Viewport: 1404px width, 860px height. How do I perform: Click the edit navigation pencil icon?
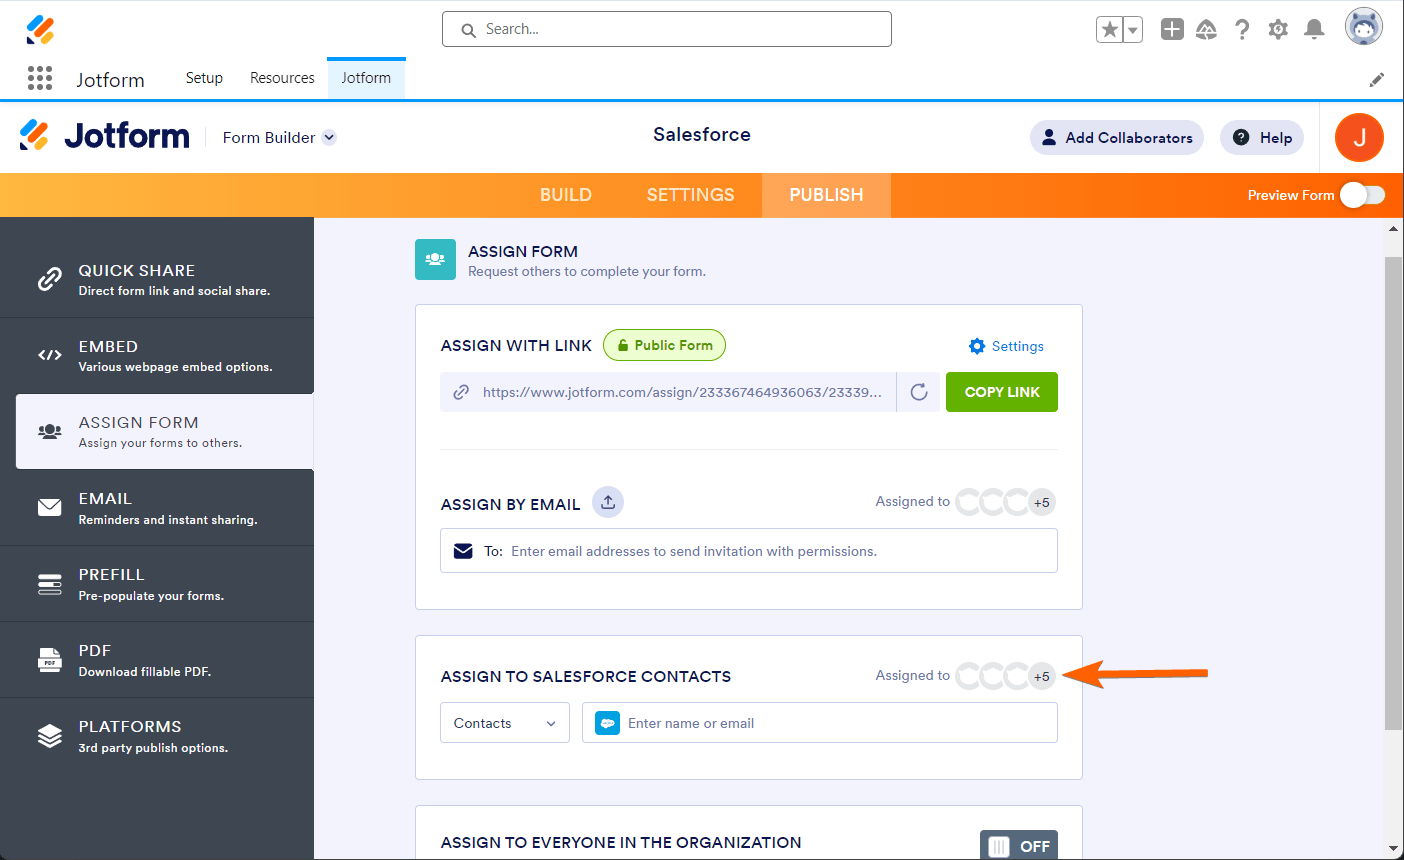click(x=1377, y=79)
